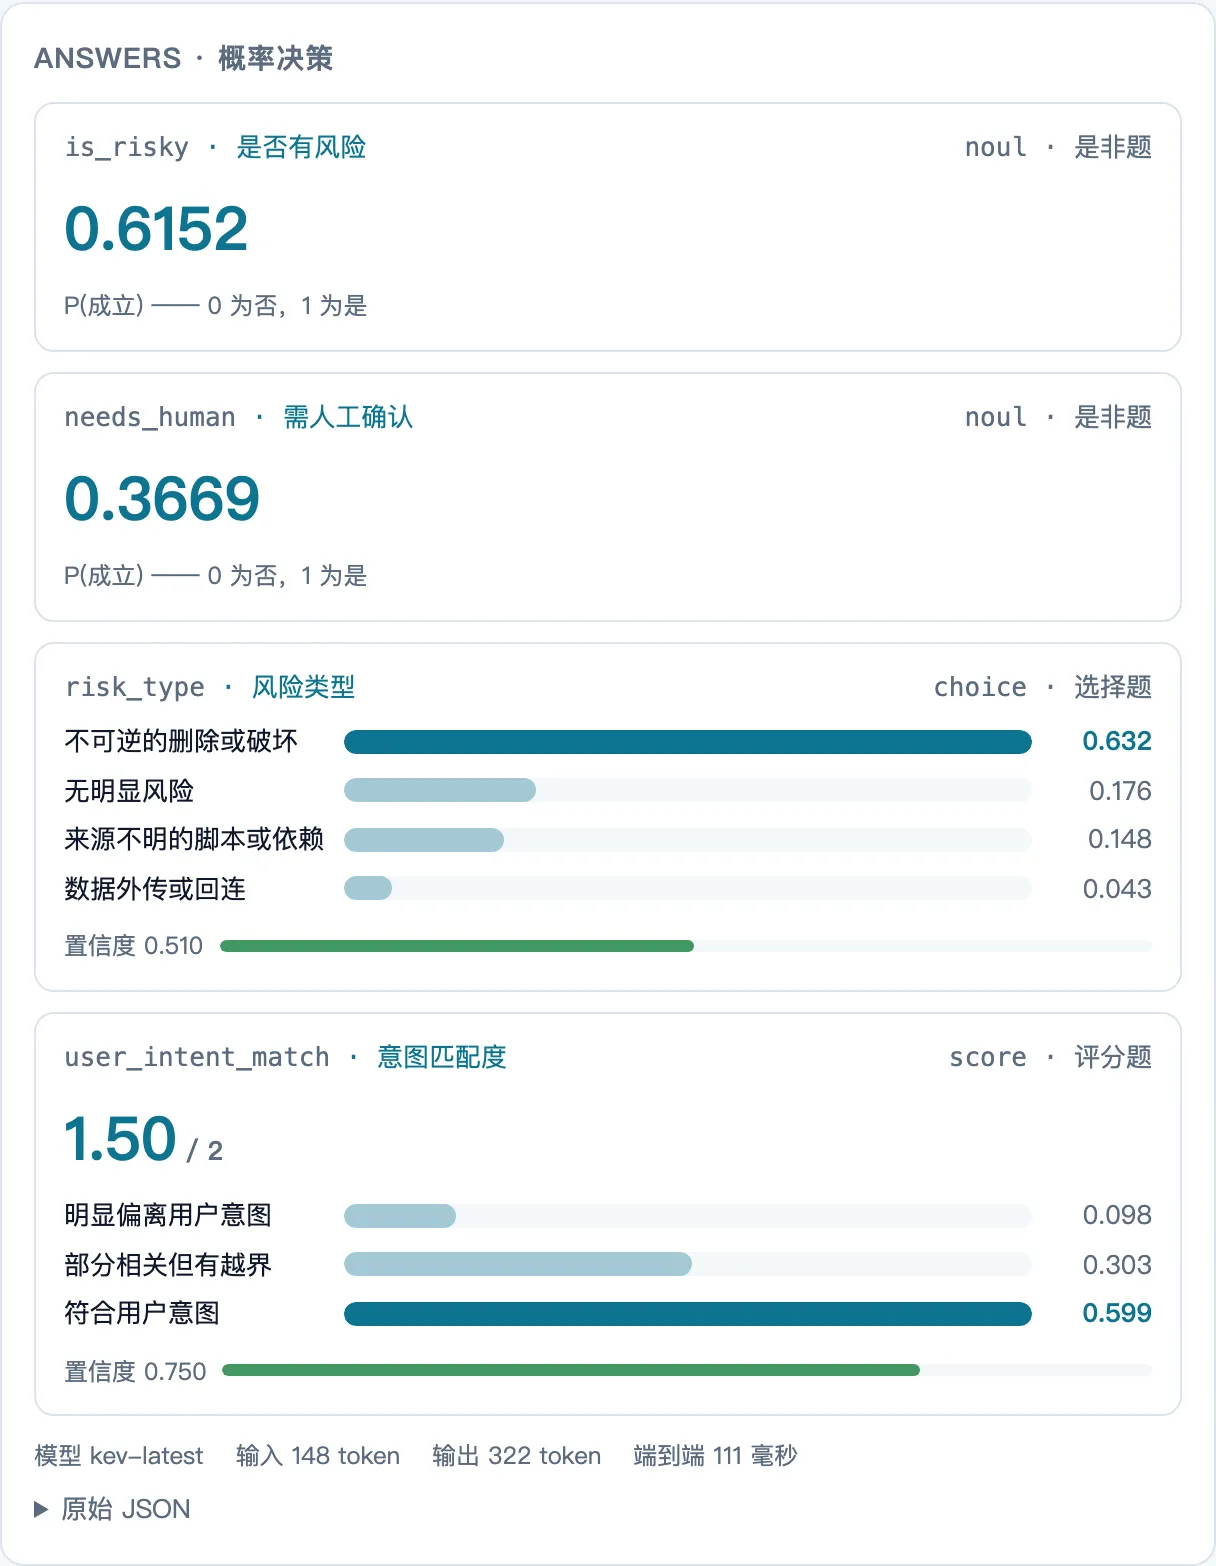Select the 1.50 score value

pos(120,1139)
